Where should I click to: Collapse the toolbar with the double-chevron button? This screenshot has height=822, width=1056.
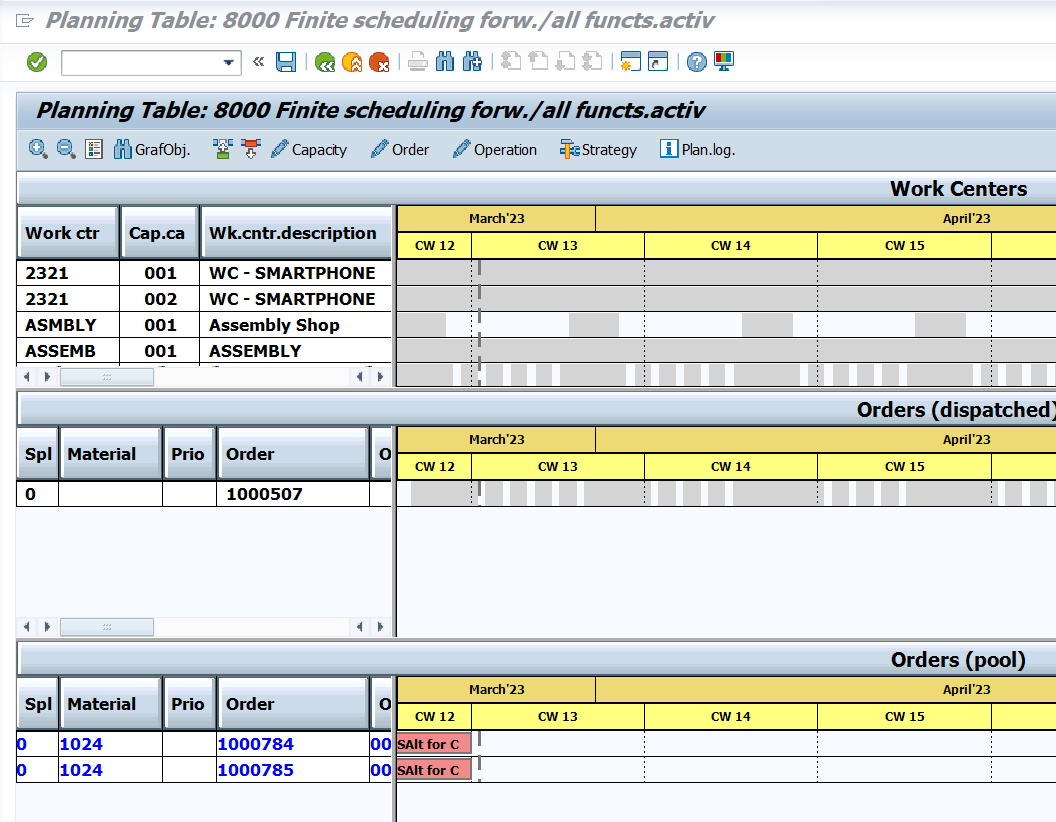point(257,61)
